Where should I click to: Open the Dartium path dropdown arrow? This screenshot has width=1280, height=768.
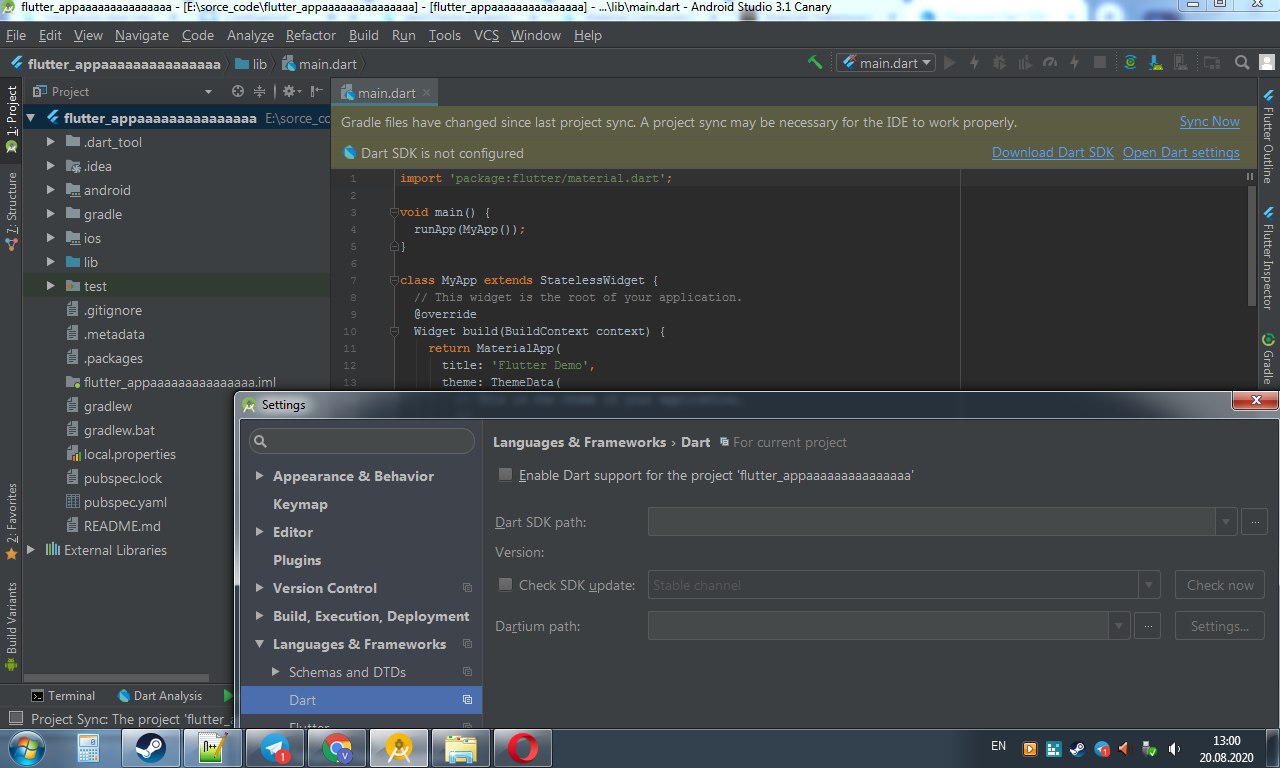pyautogui.click(x=1120, y=626)
